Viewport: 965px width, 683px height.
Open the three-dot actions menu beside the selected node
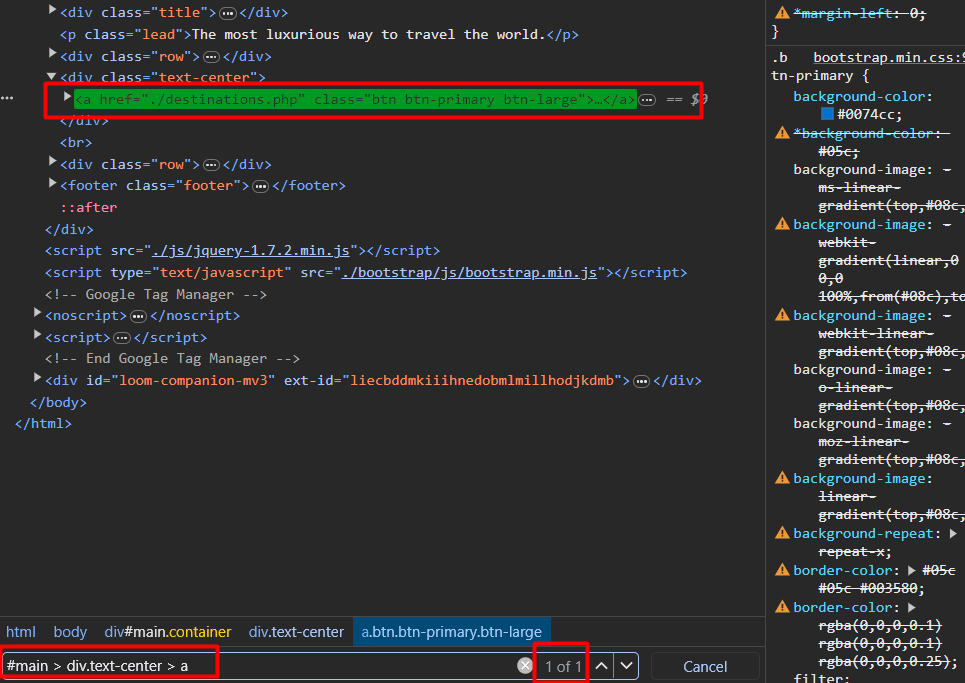[x=7, y=98]
